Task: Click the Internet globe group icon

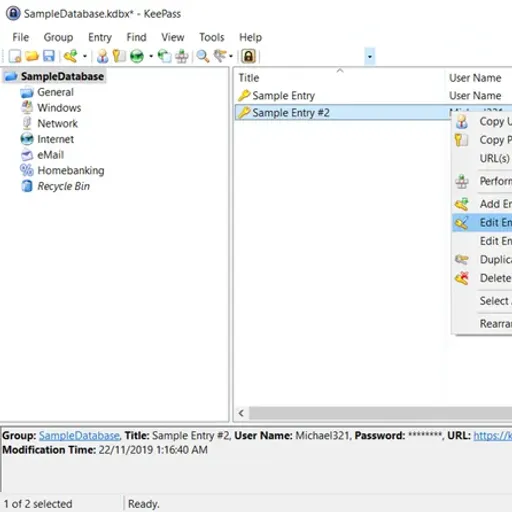Action: click(27, 139)
